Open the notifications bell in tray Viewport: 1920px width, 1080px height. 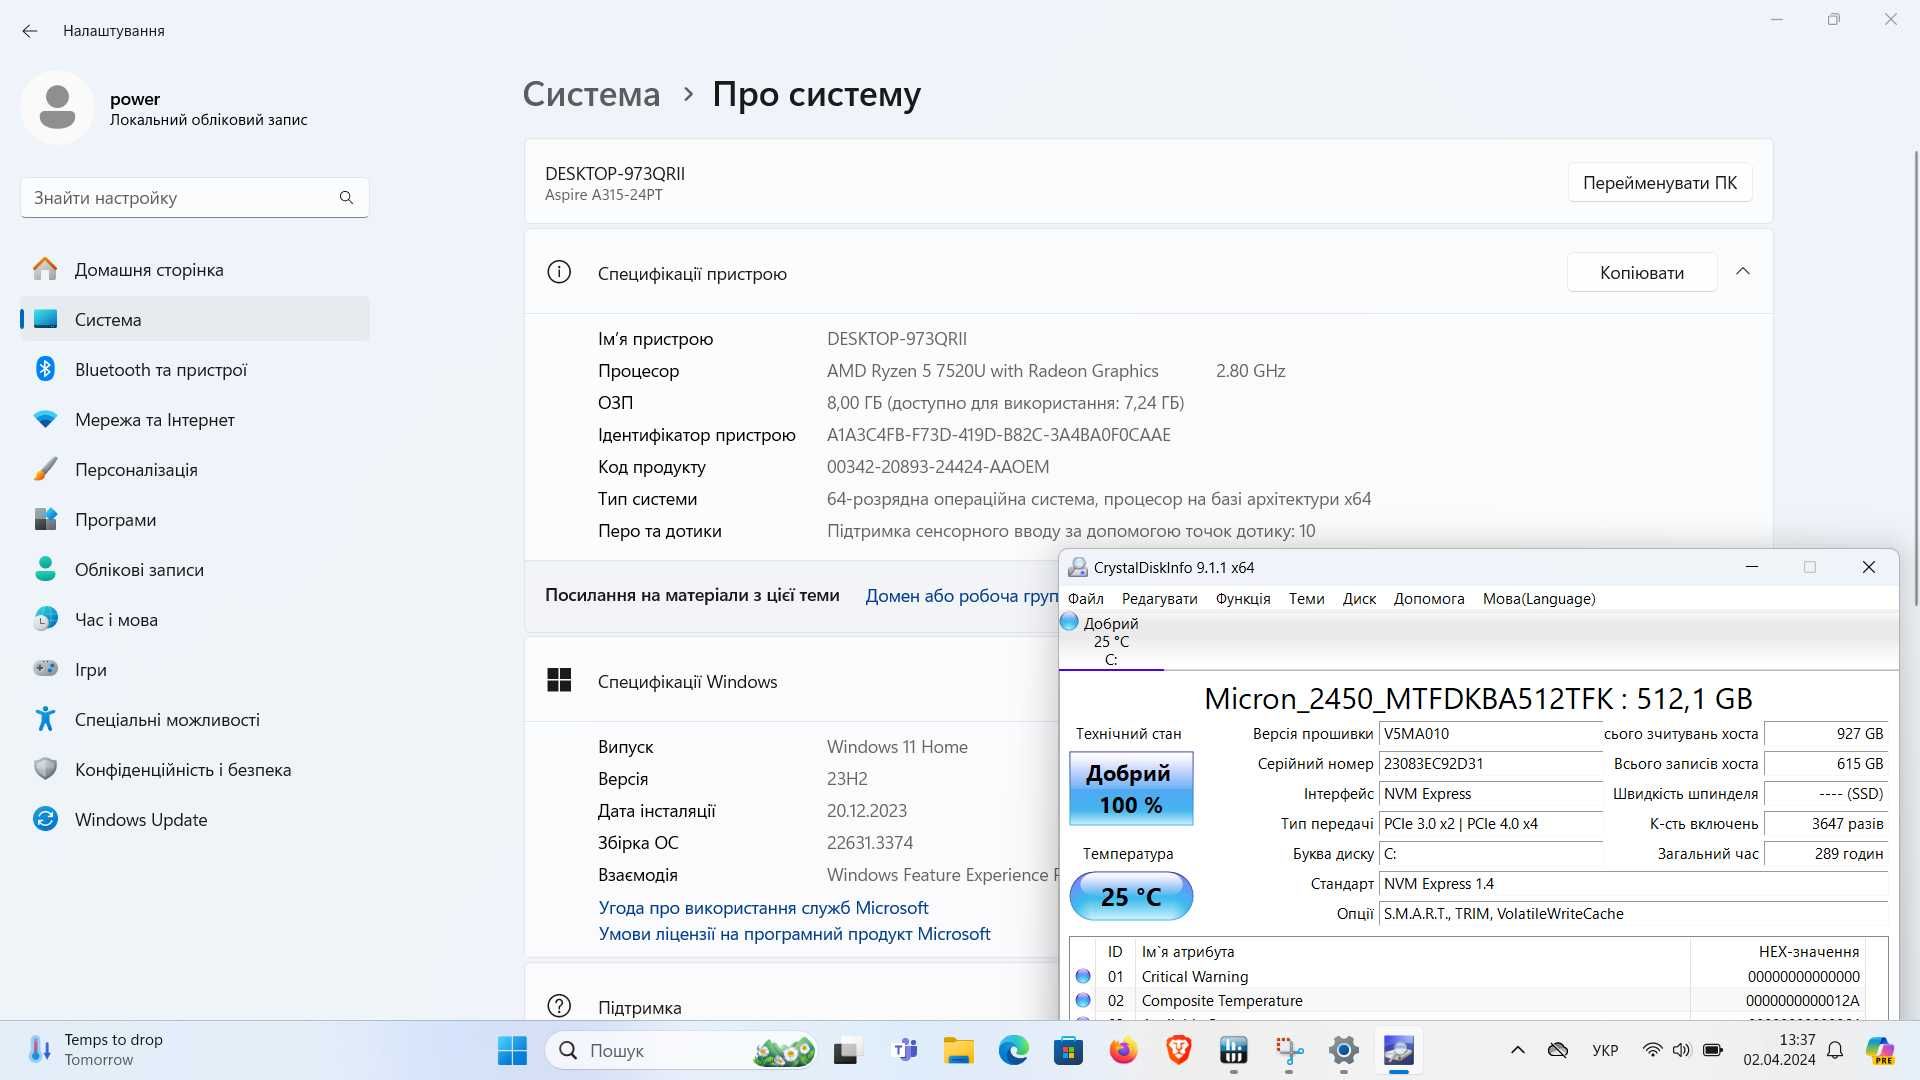coord(1835,1050)
